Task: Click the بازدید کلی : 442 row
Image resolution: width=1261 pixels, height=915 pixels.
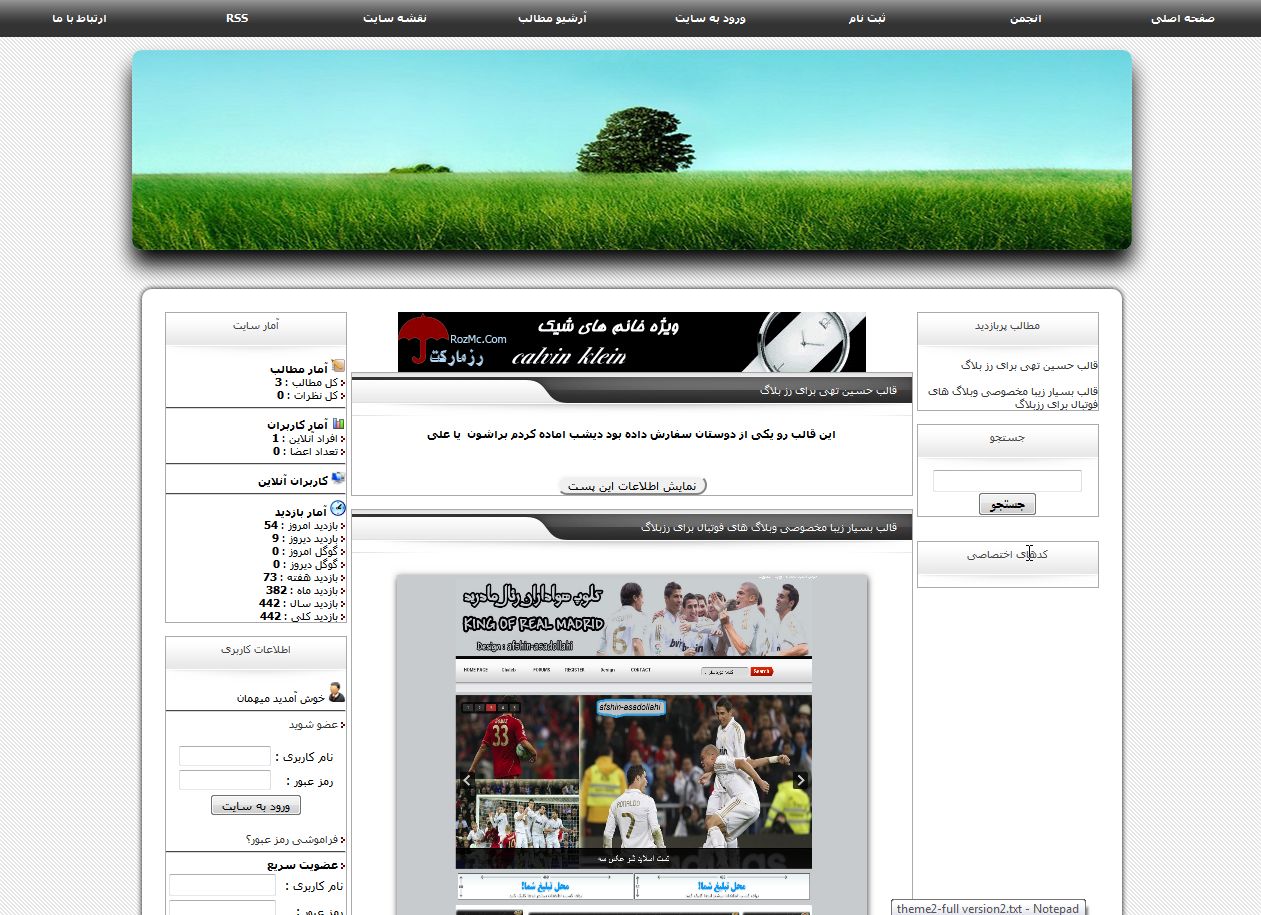Action: tap(301, 616)
